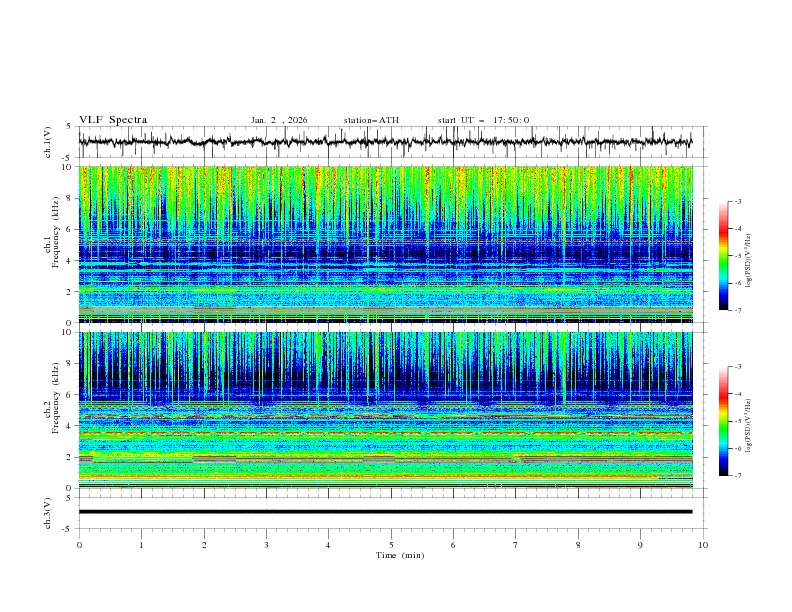Click the "station=ATH" header label
The width and height of the screenshot is (792, 612).
[371, 120]
